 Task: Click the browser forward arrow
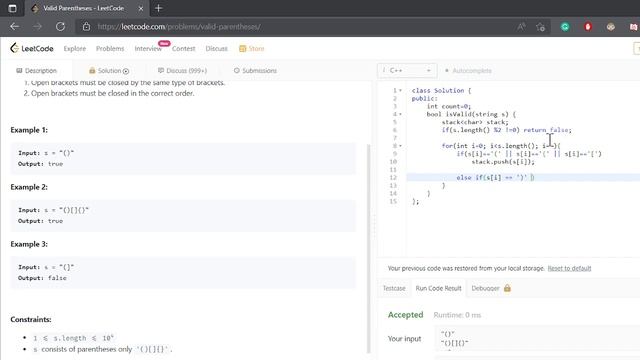click(x=38, y=27)
